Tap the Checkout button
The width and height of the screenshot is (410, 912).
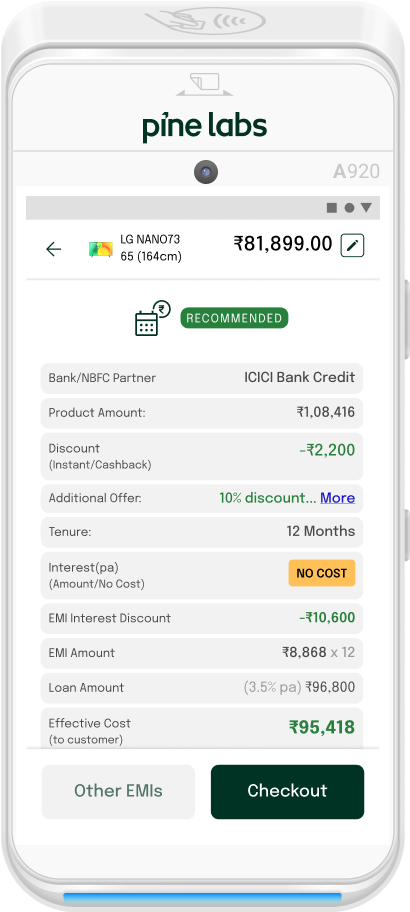(x=287, y=792)
